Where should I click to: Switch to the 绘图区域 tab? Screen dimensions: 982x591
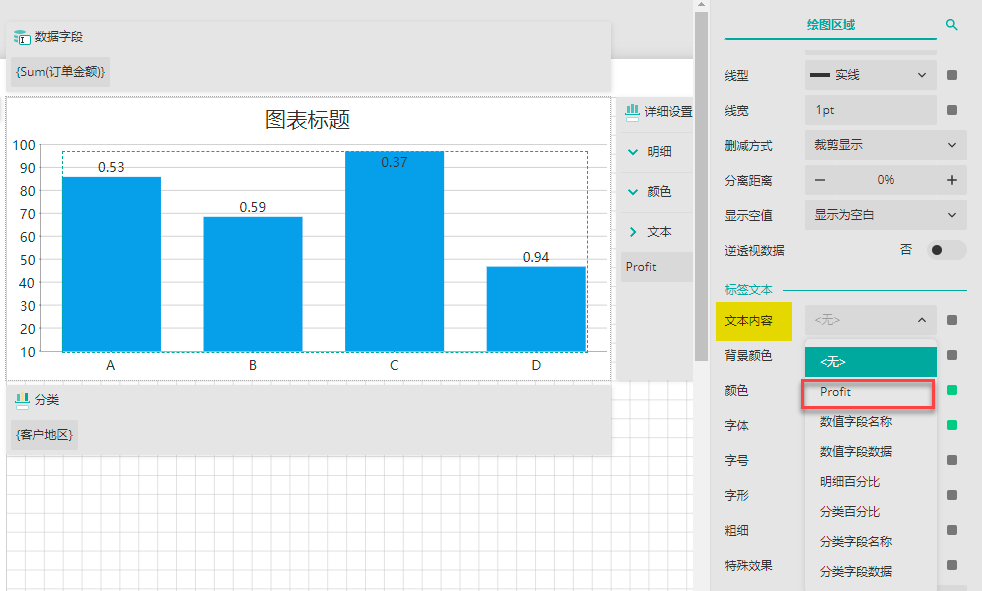pyautogui.click(x=830, y=25)
